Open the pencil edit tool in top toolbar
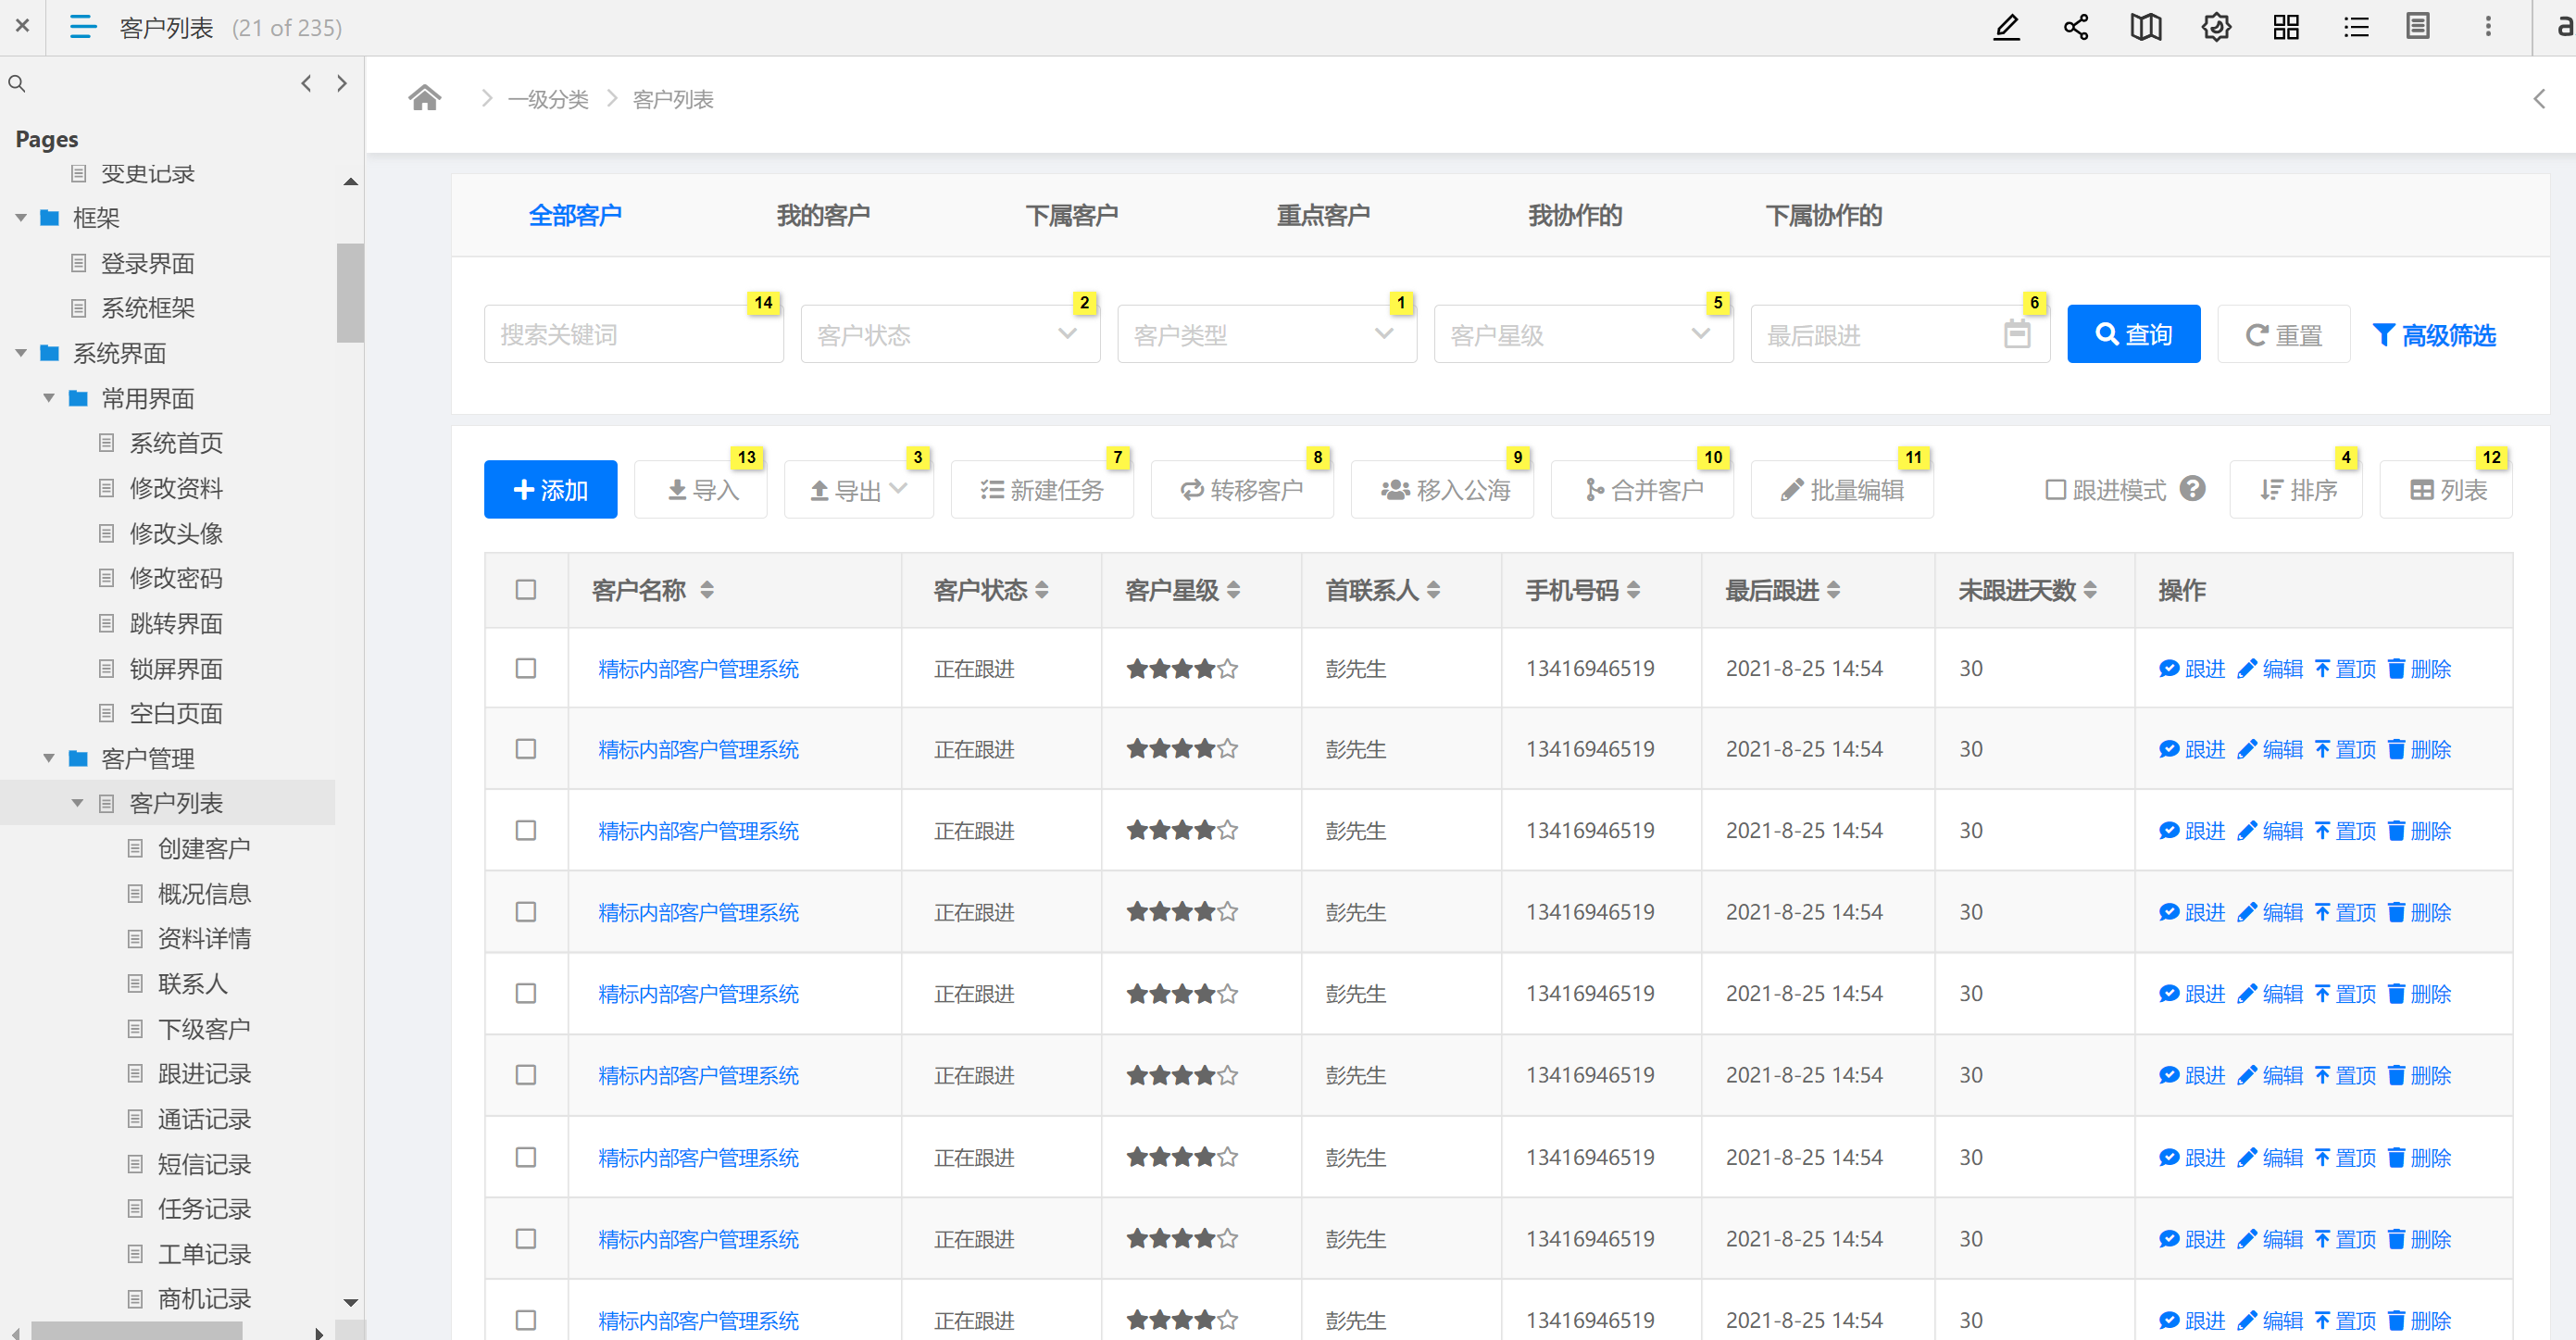 coord(2006,27)
